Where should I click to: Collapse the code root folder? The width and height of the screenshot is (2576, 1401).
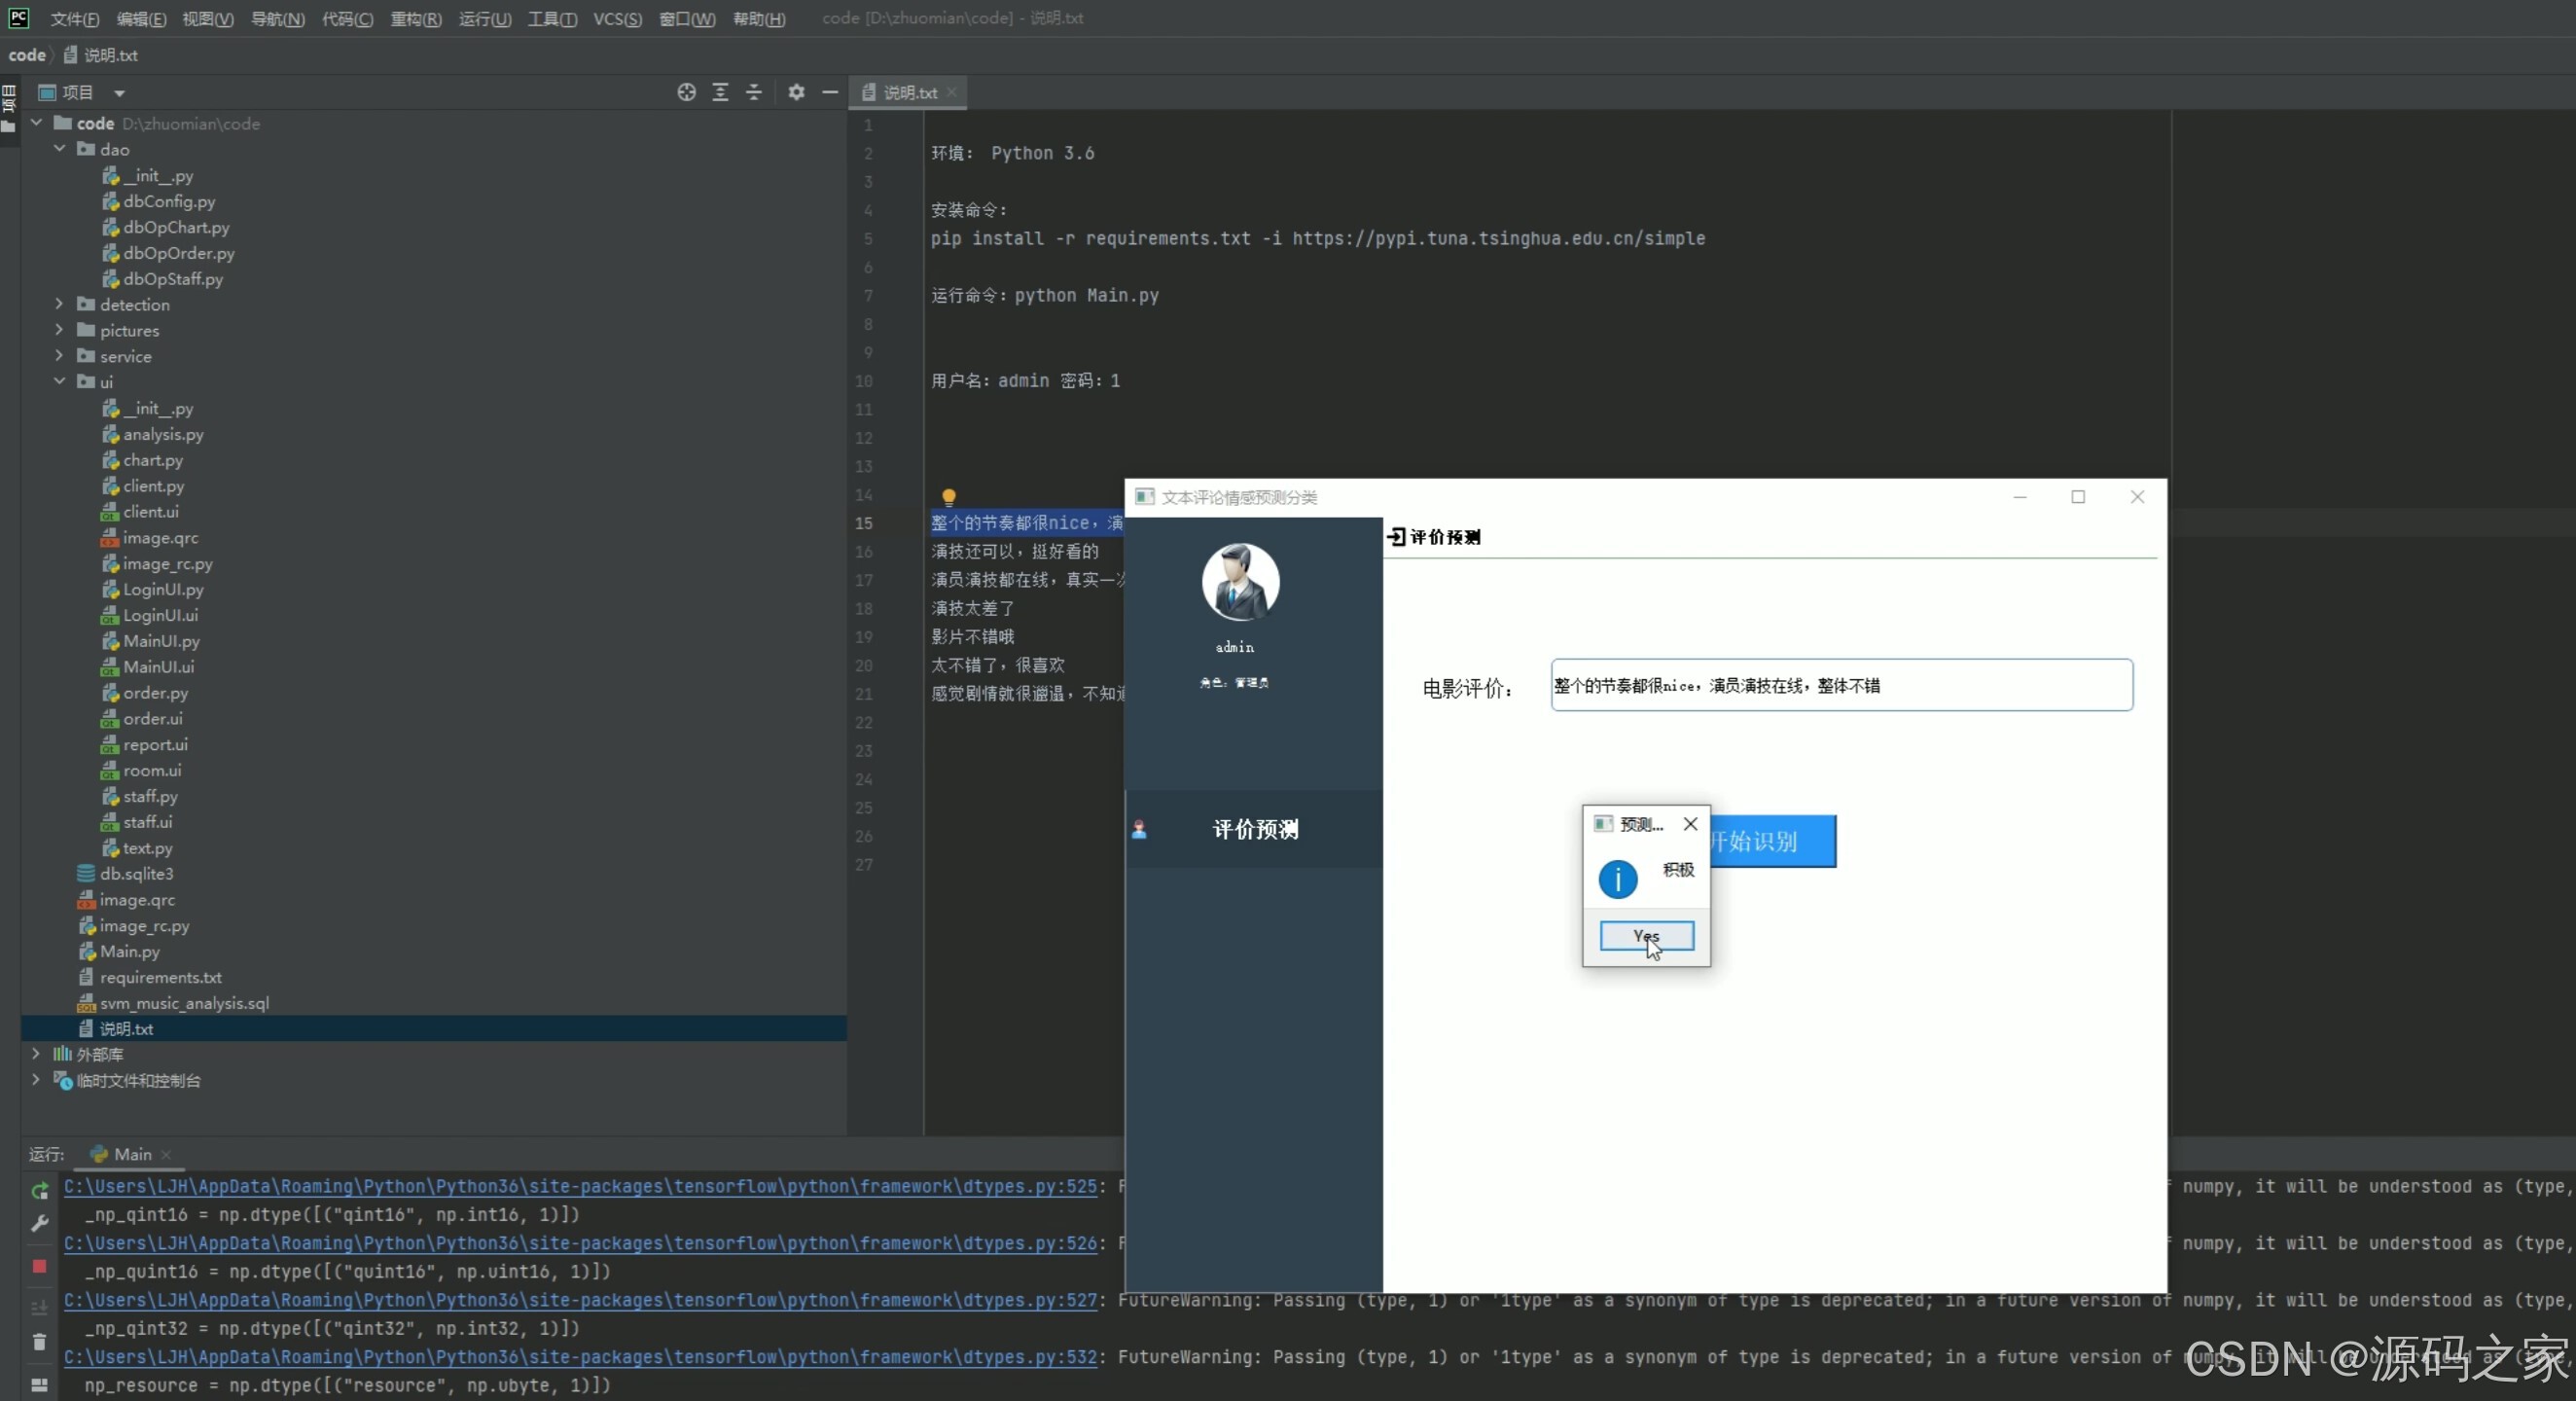(x=37, y=123)
